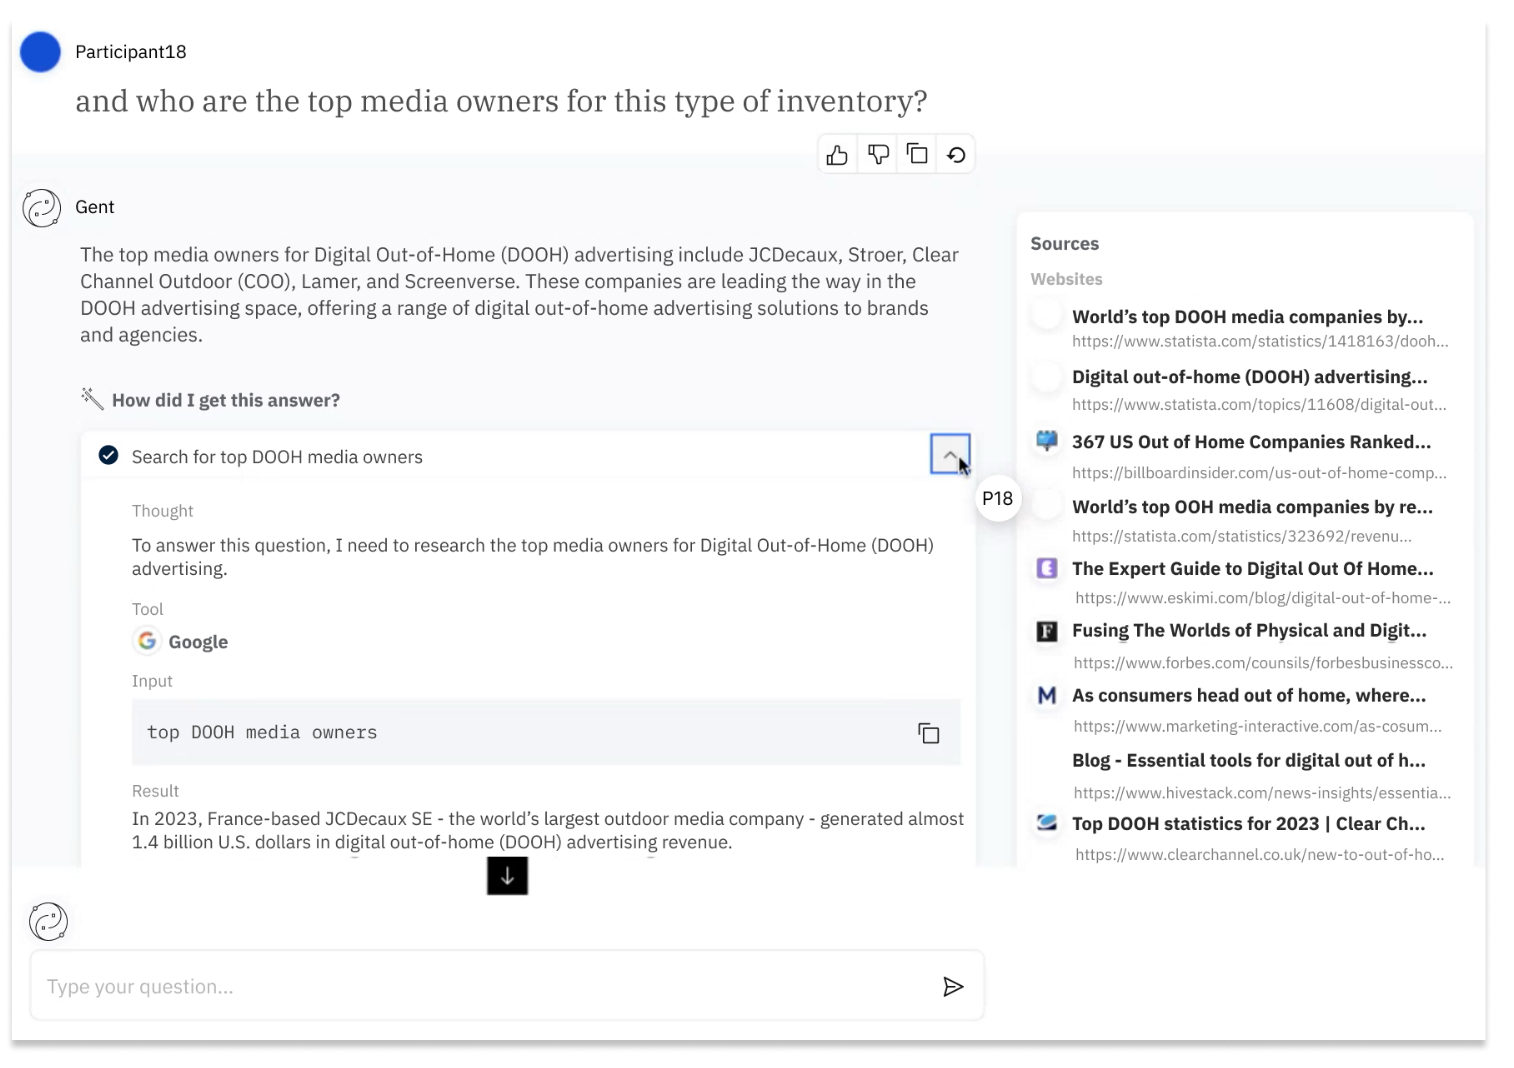Click the blue Participant18 avatar
Screen dimensions: 1514x1068
[41, 52]
